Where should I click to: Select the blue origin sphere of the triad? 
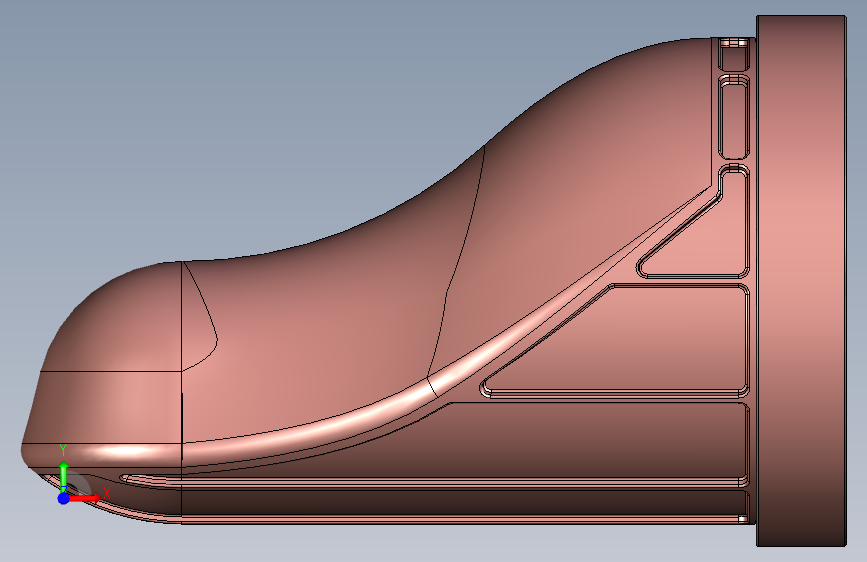point(64,498)
